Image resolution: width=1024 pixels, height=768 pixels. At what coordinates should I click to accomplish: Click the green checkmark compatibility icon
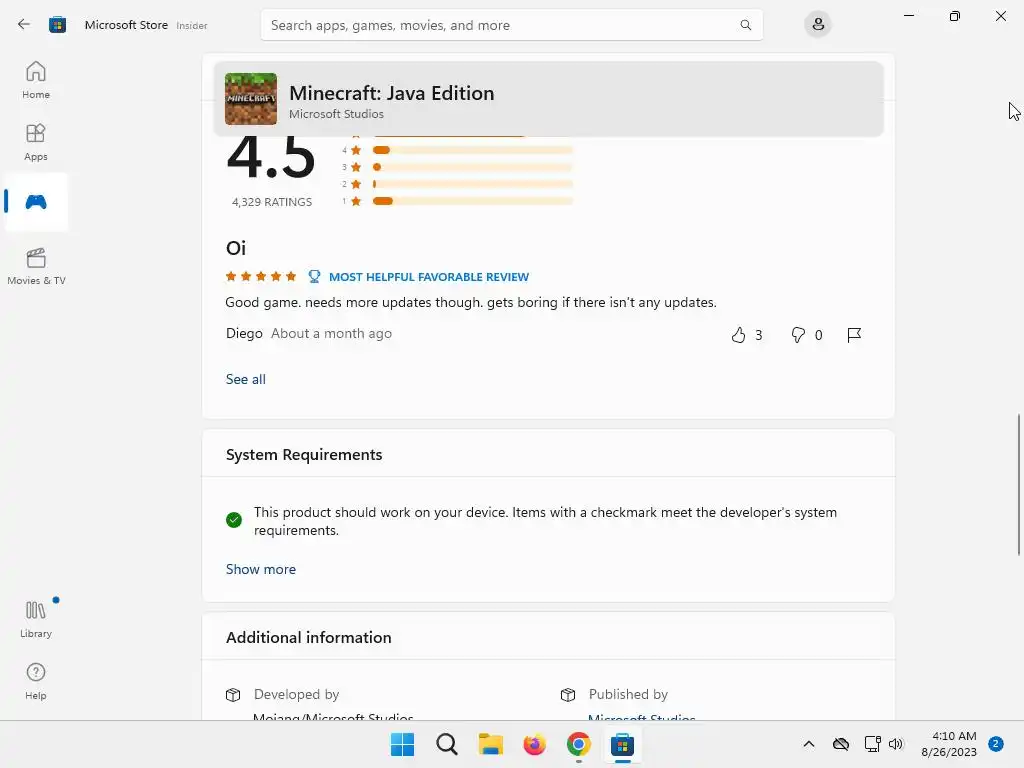234,520
